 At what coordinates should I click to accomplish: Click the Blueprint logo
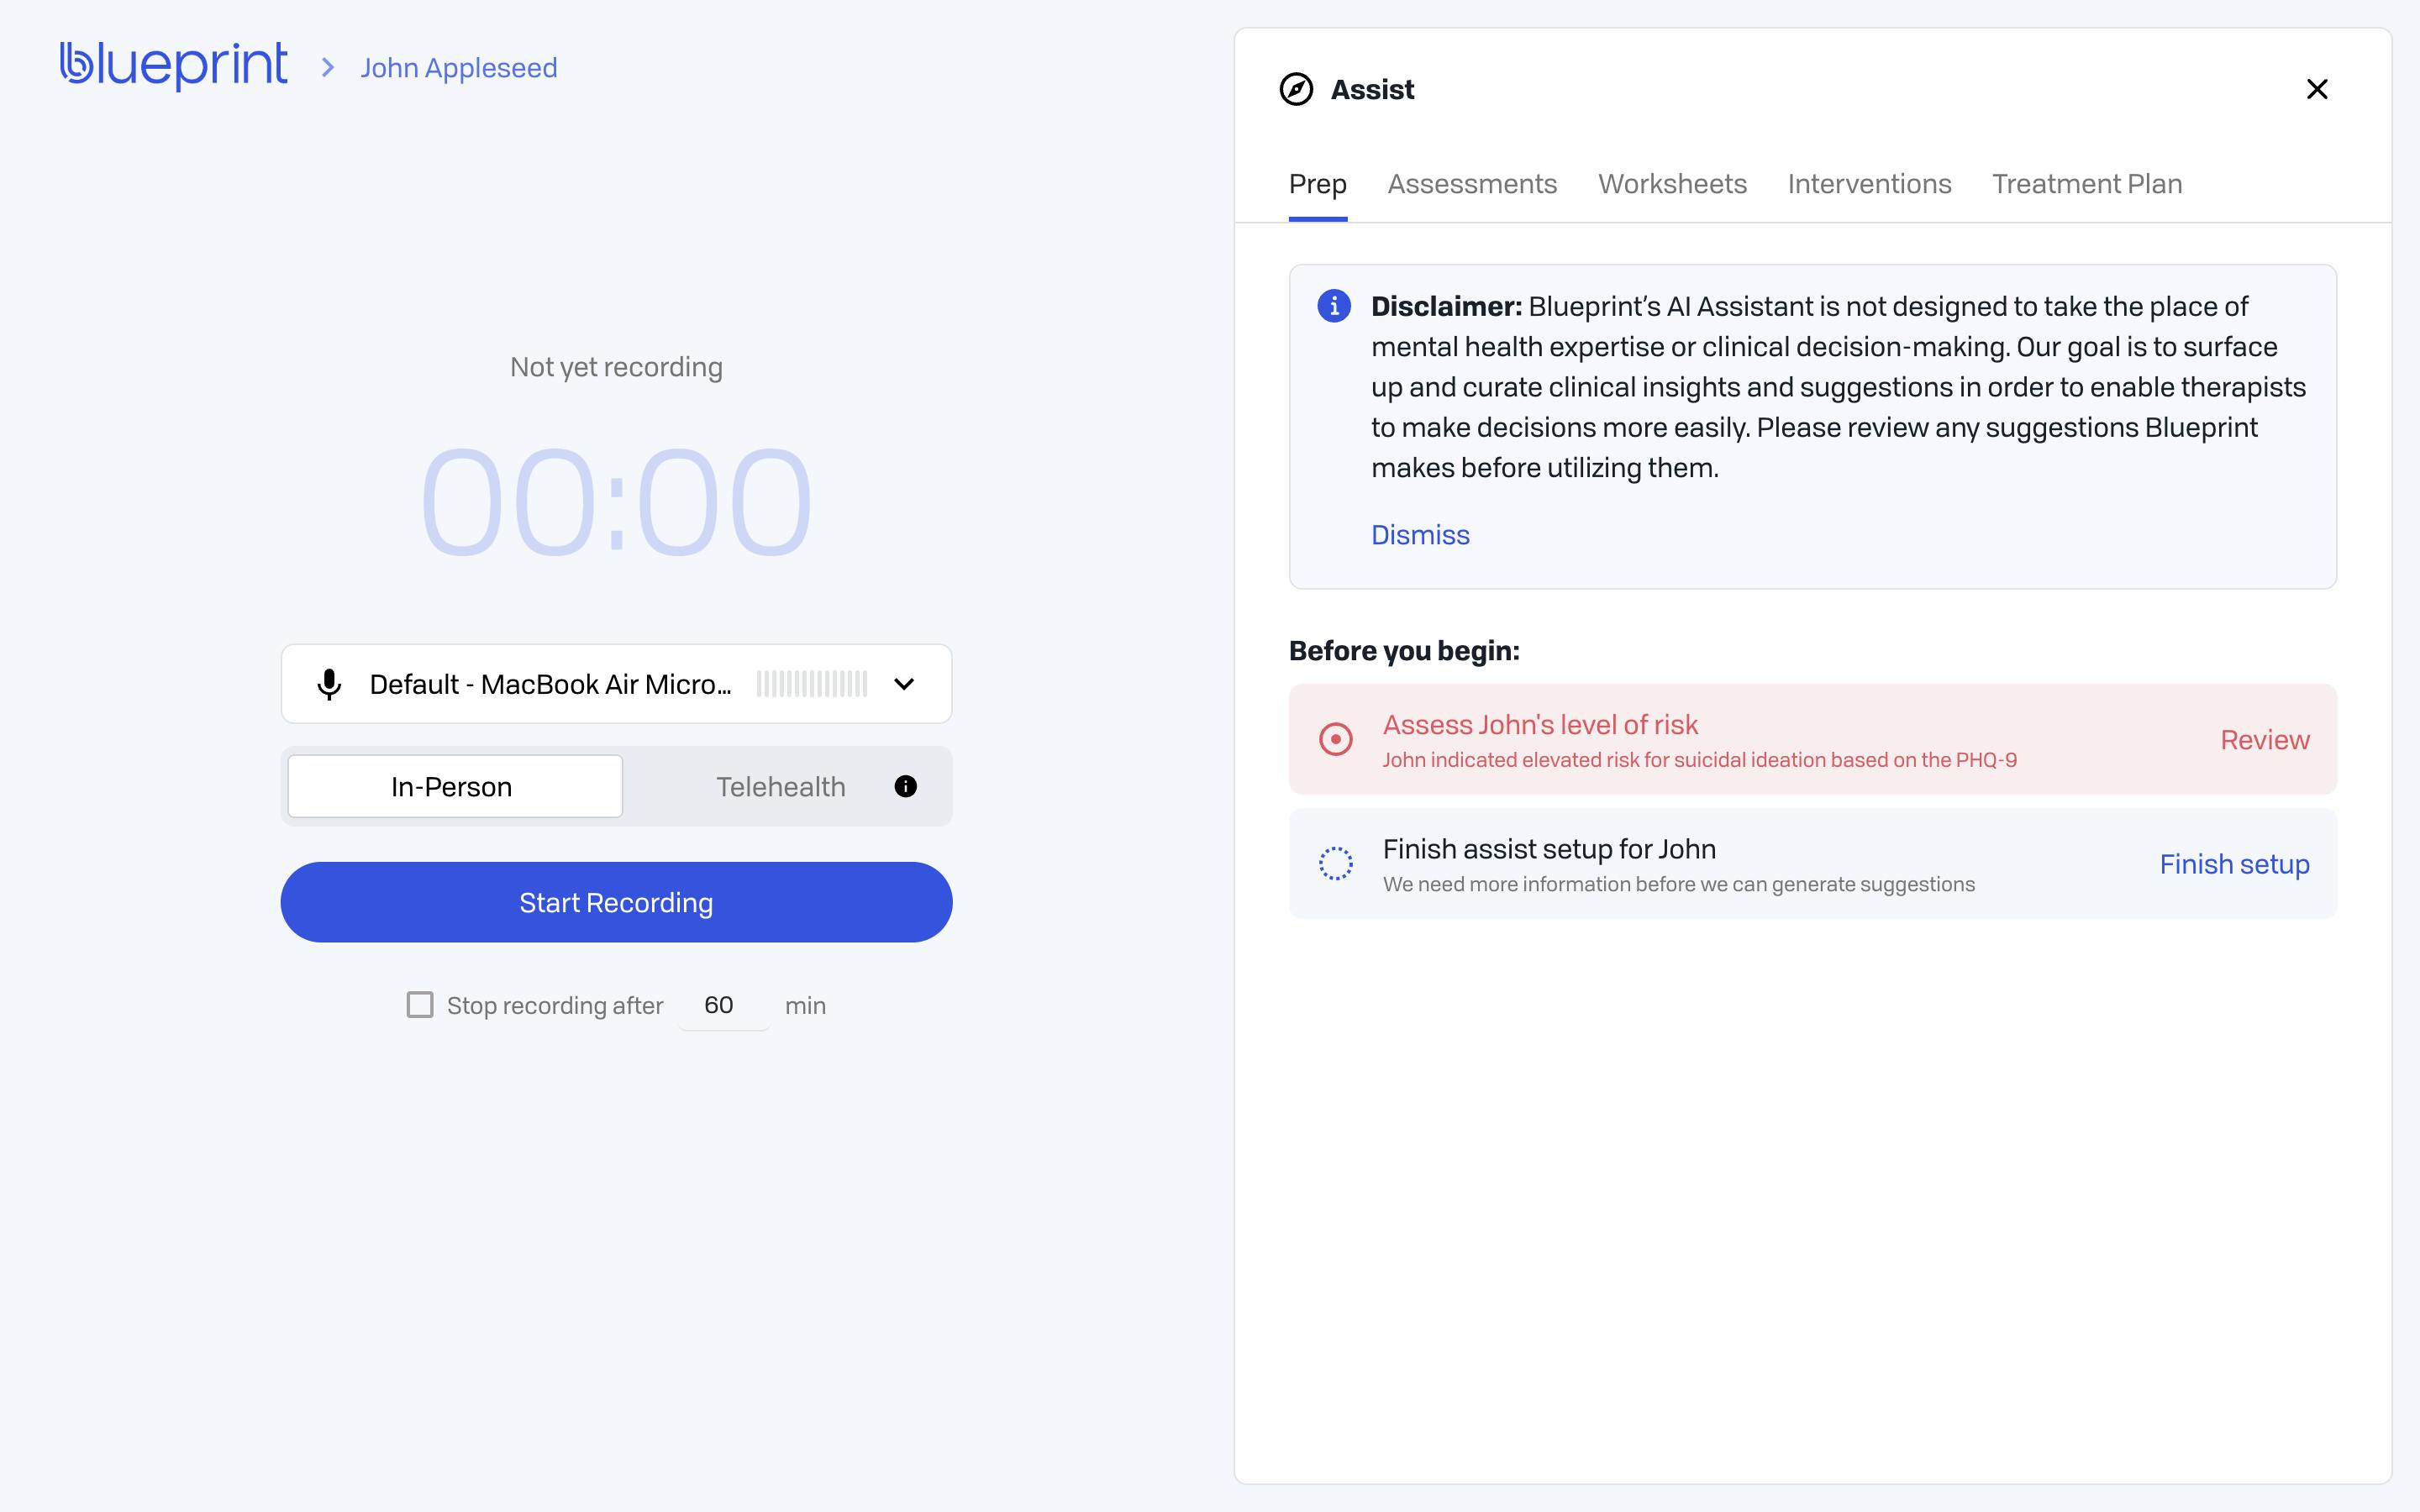[174, 66]
